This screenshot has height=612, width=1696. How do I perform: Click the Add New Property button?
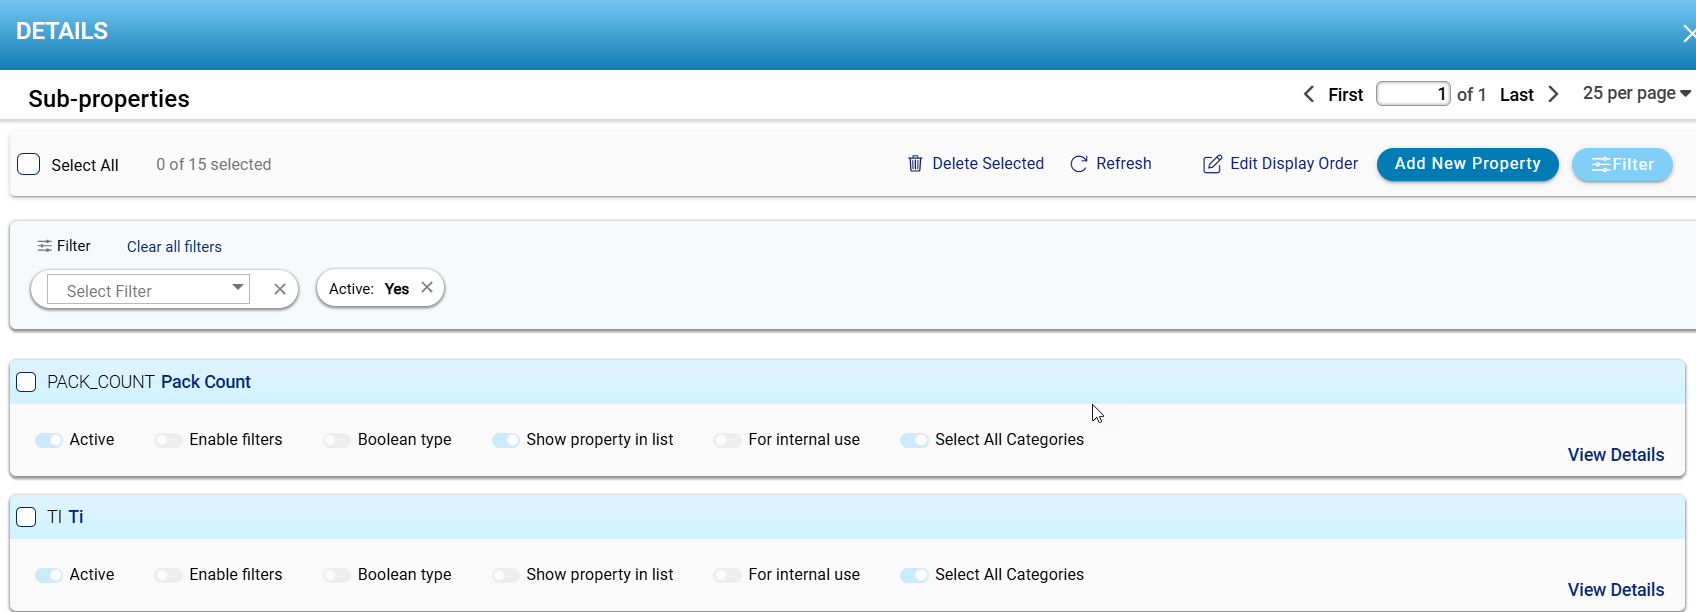click(x=1467, y=164)
